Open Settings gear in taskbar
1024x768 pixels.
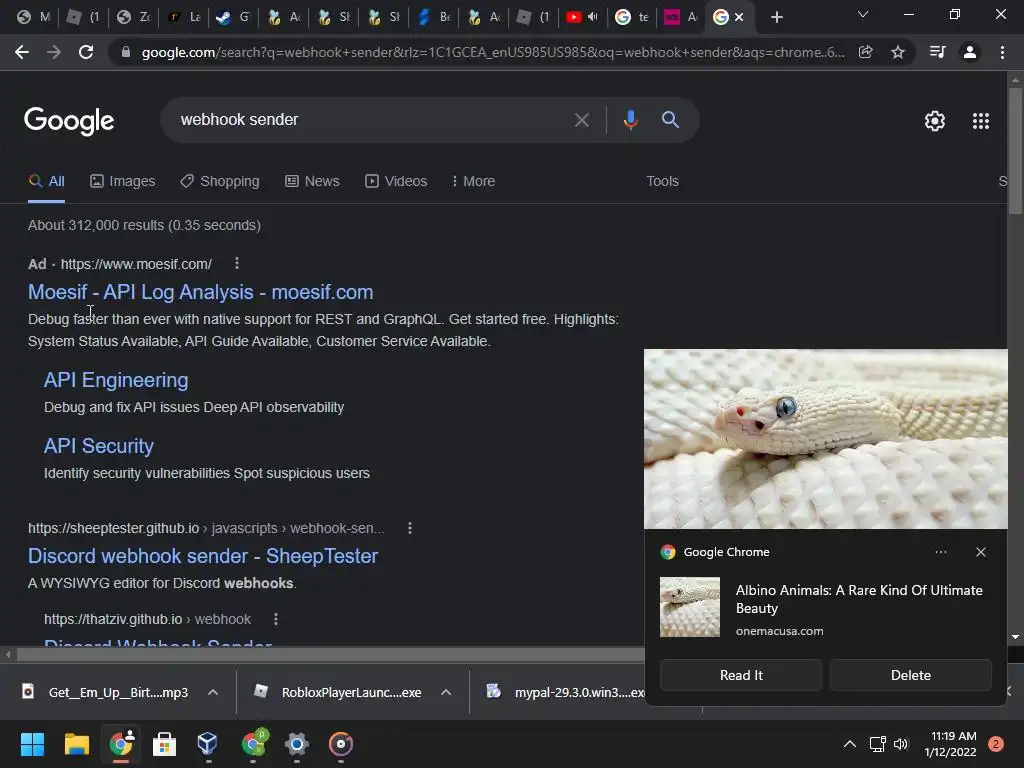(296, 744)
